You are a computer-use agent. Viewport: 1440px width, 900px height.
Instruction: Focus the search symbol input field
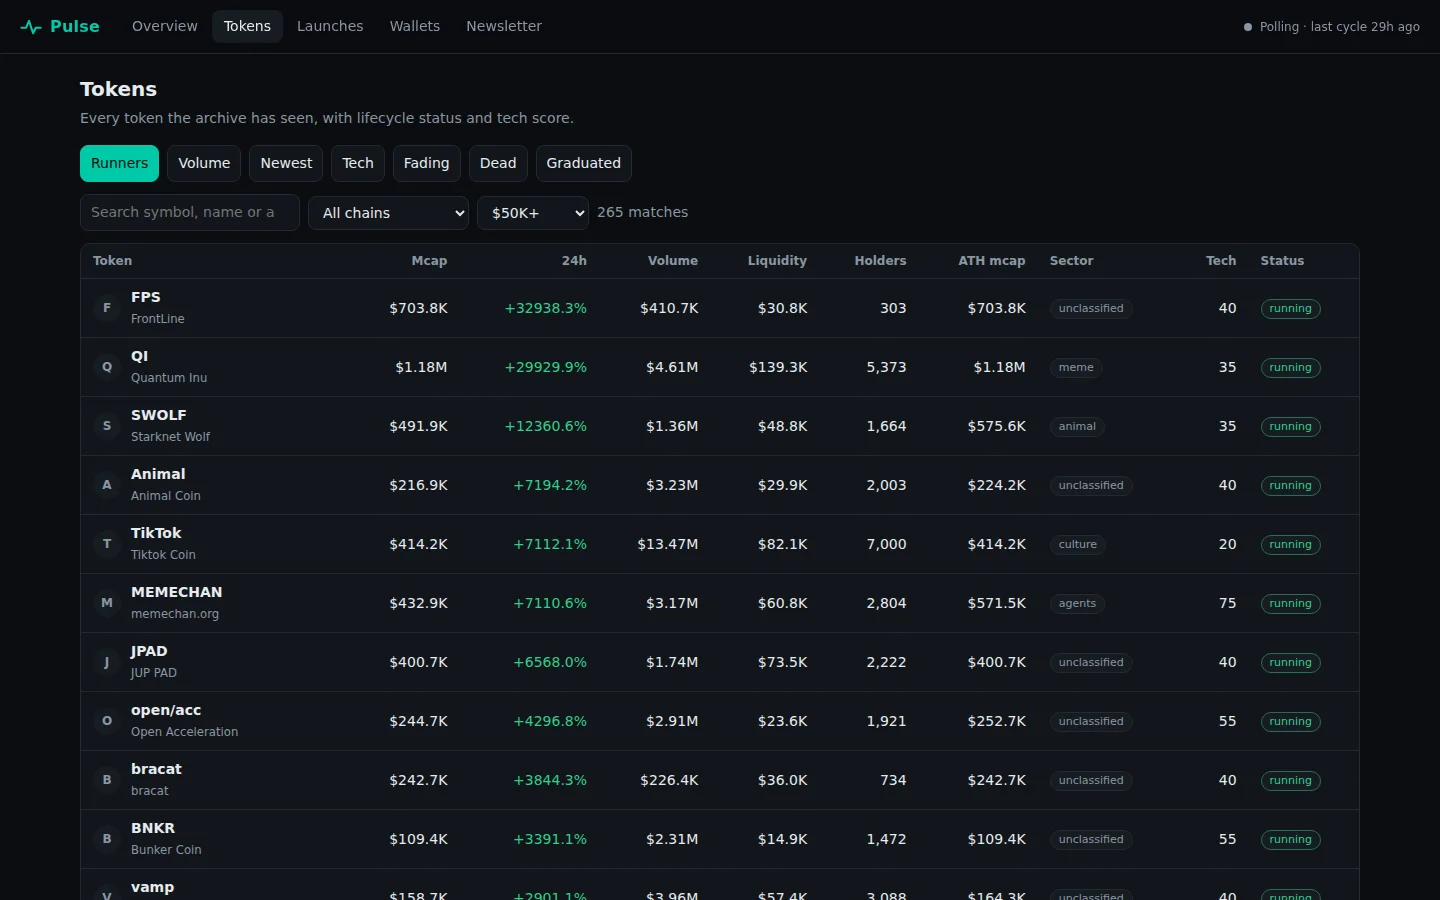click(190, 212)
